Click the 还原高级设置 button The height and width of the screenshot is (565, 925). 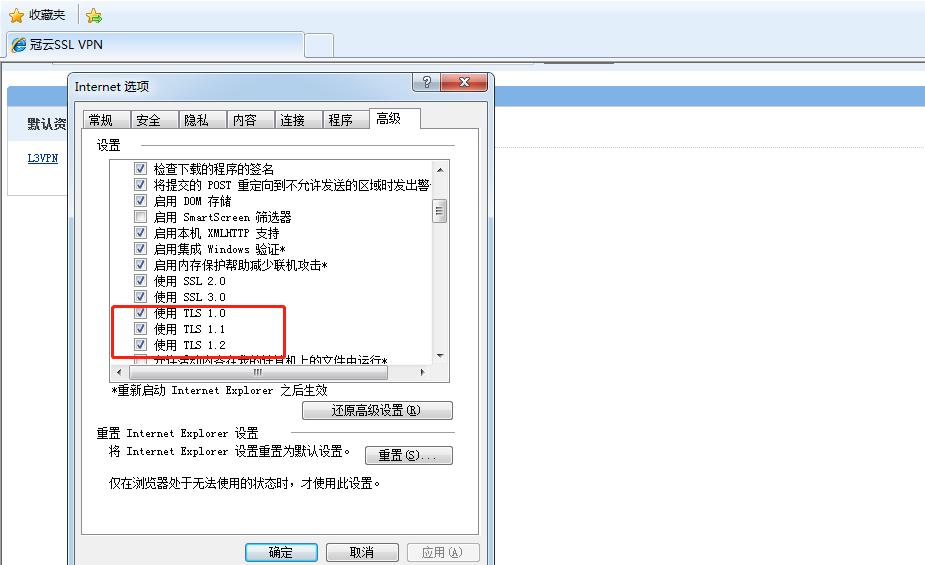click(x=377, y=410)
